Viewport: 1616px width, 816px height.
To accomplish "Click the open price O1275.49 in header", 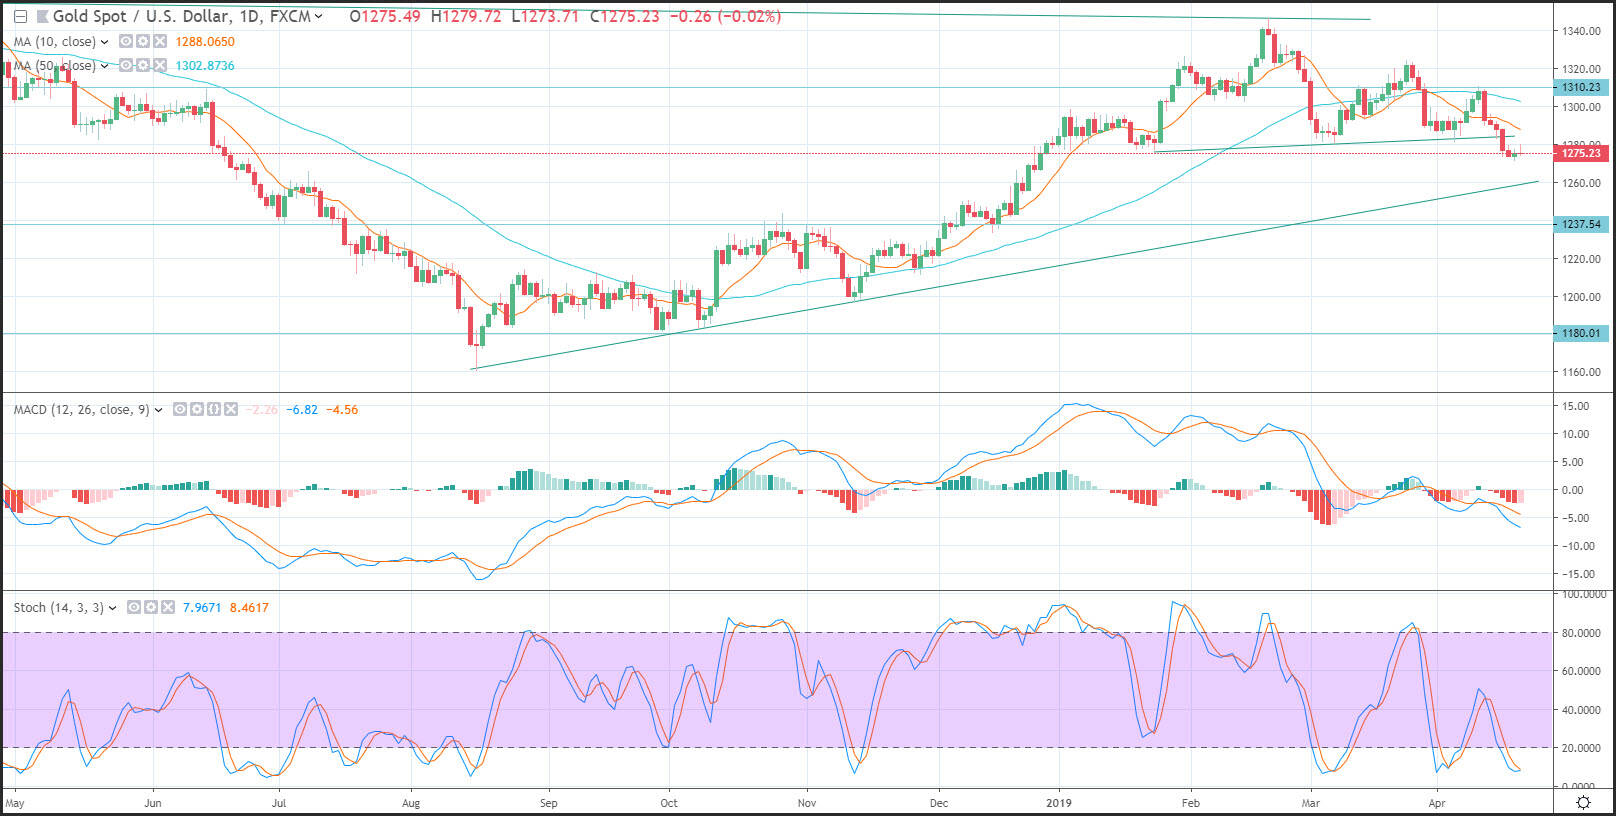I will (x=385, y=16).
